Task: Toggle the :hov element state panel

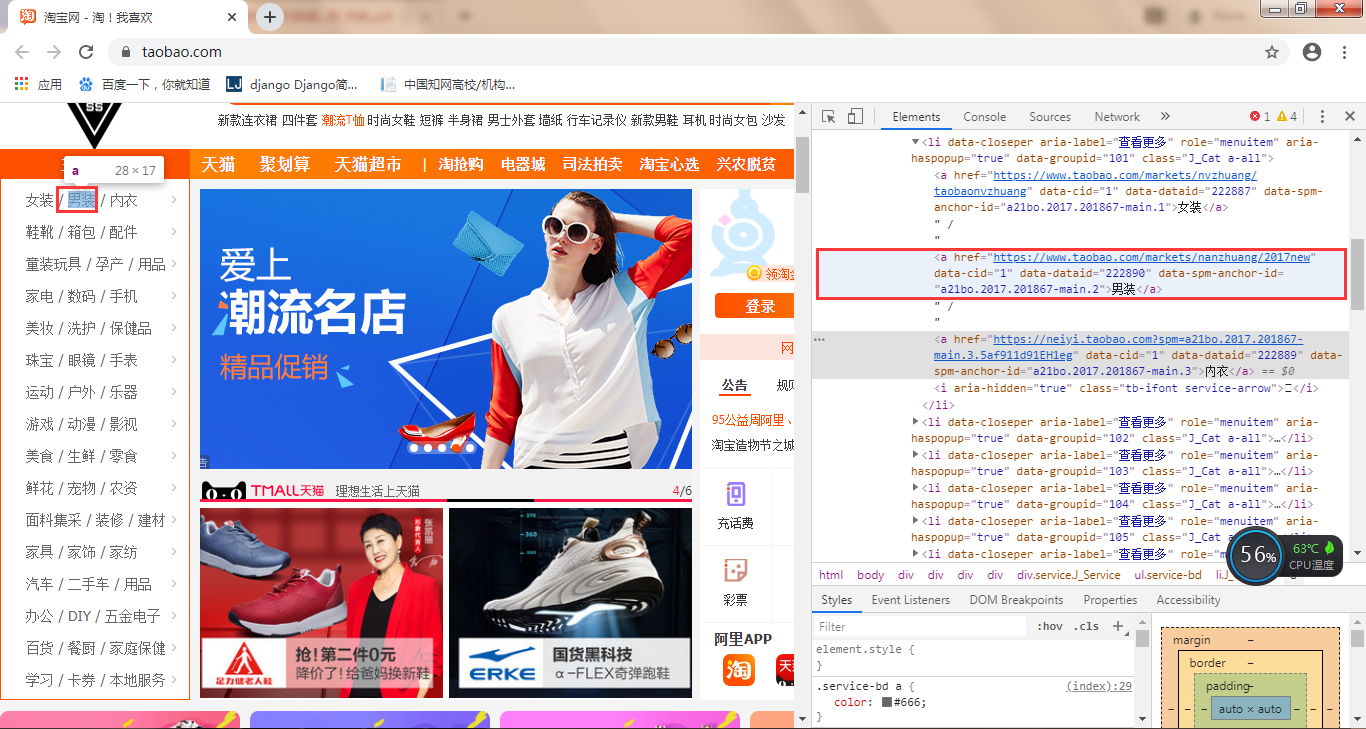Action: tap(1051, 626)
